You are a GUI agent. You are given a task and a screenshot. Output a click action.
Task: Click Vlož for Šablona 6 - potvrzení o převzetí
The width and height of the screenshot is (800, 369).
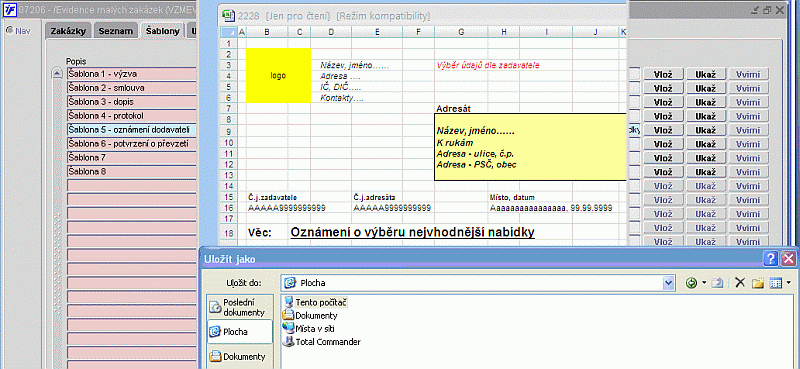click(663, 144)
